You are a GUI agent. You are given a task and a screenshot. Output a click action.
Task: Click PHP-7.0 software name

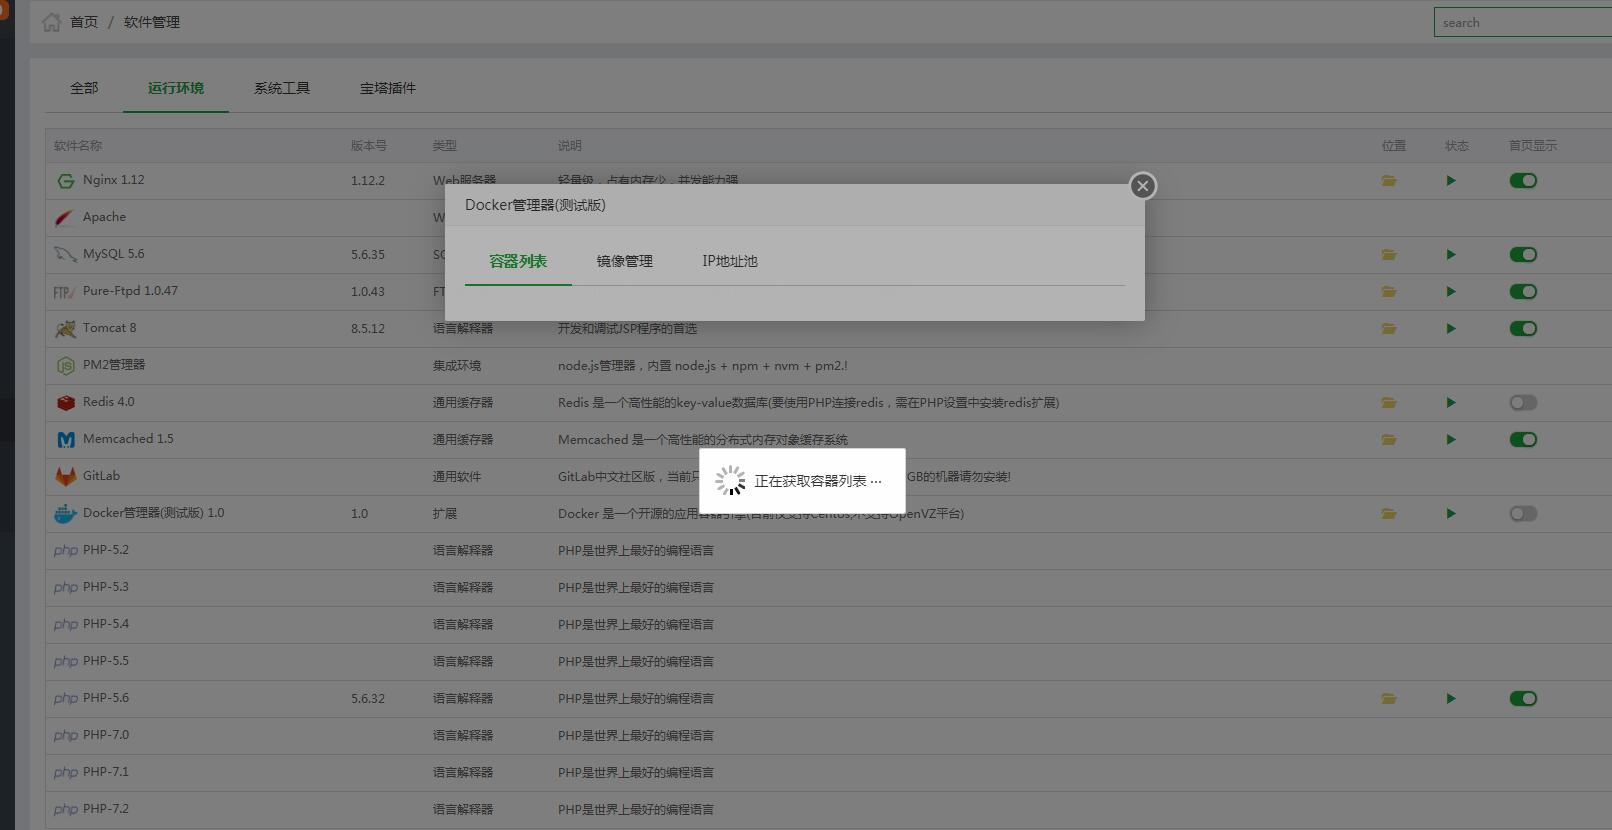pos(106,735)
